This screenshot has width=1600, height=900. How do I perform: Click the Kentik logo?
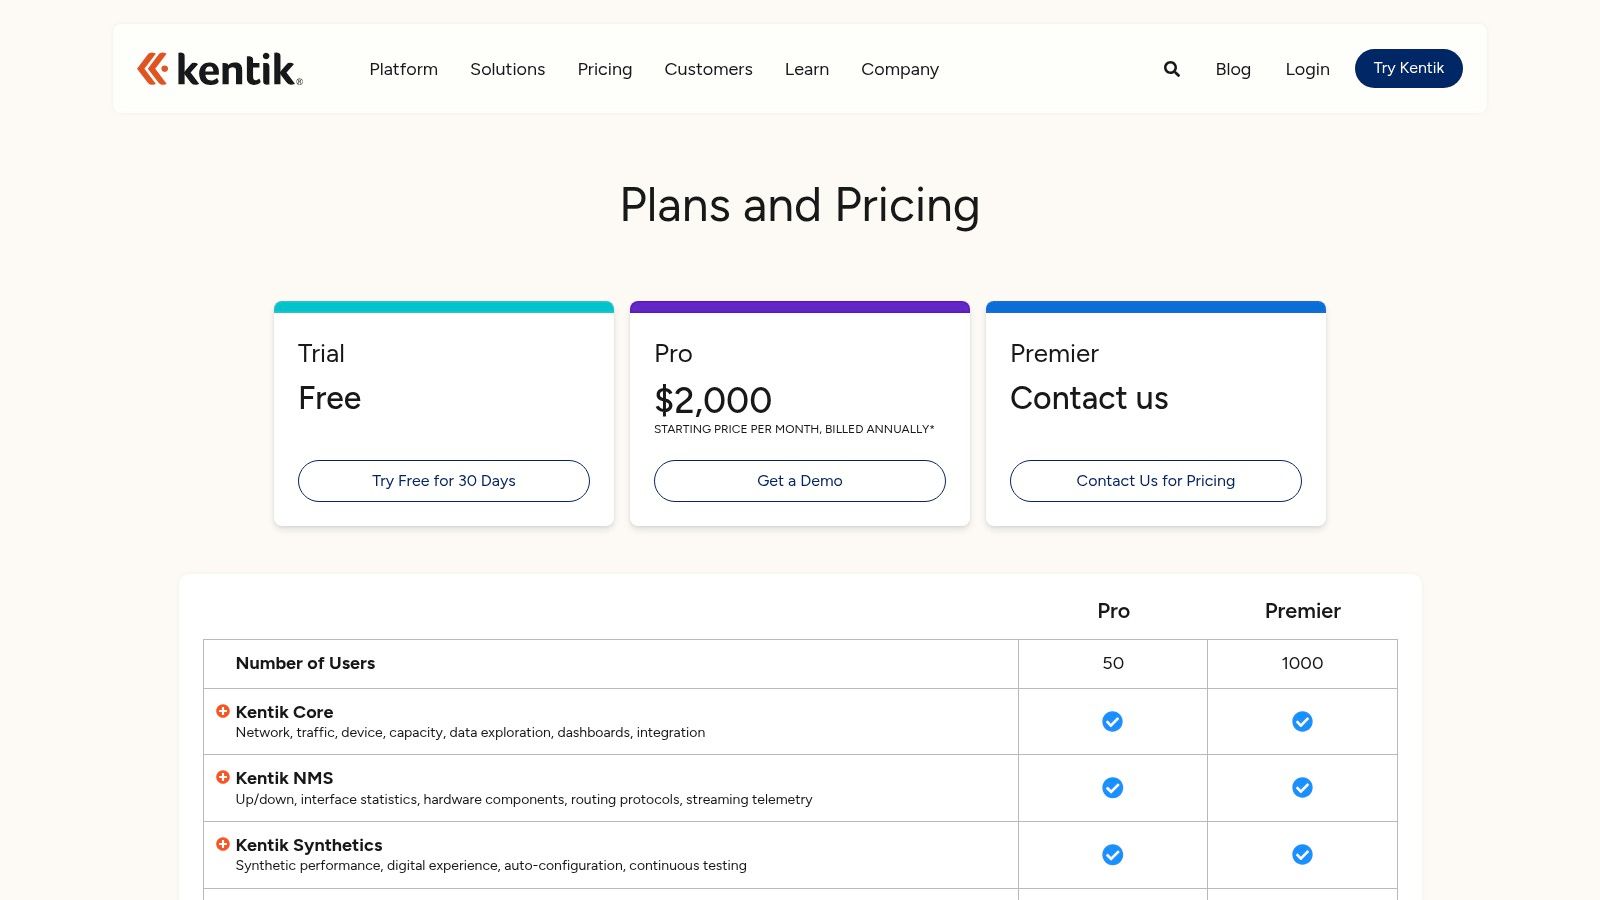tap(218, 68)
